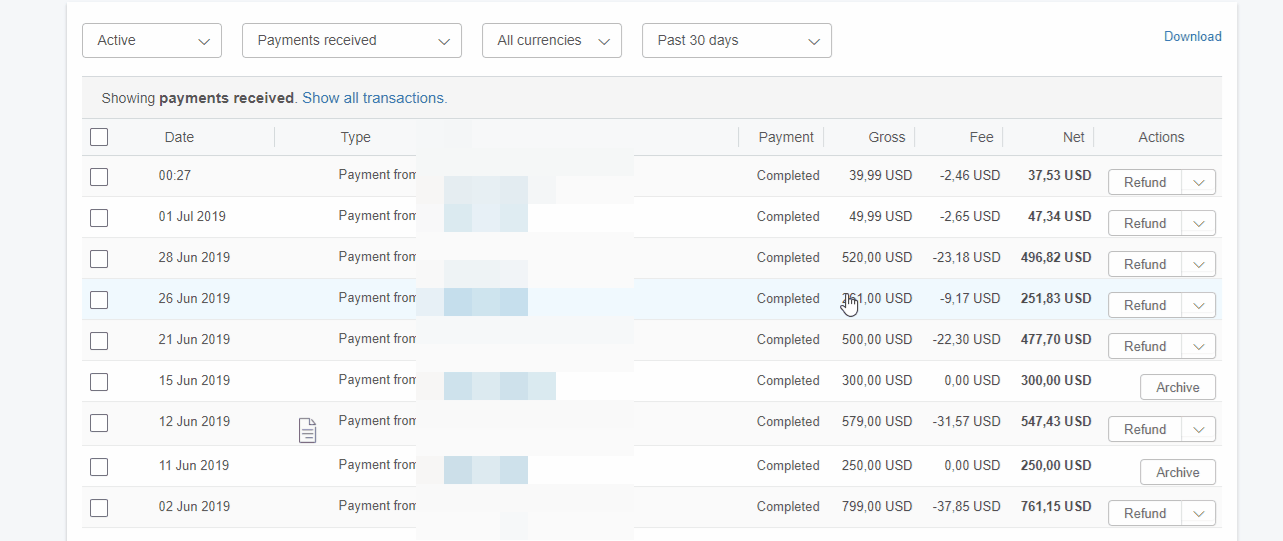The height and width of the screenshot is (541, 1283).
Task: Expand Refund arrow for 02 Jun 2019 payment
Action: tap(1199, 513)
